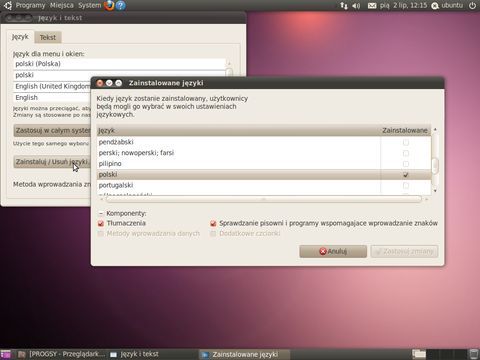Select the portugalski row

(x=264, y=185)
